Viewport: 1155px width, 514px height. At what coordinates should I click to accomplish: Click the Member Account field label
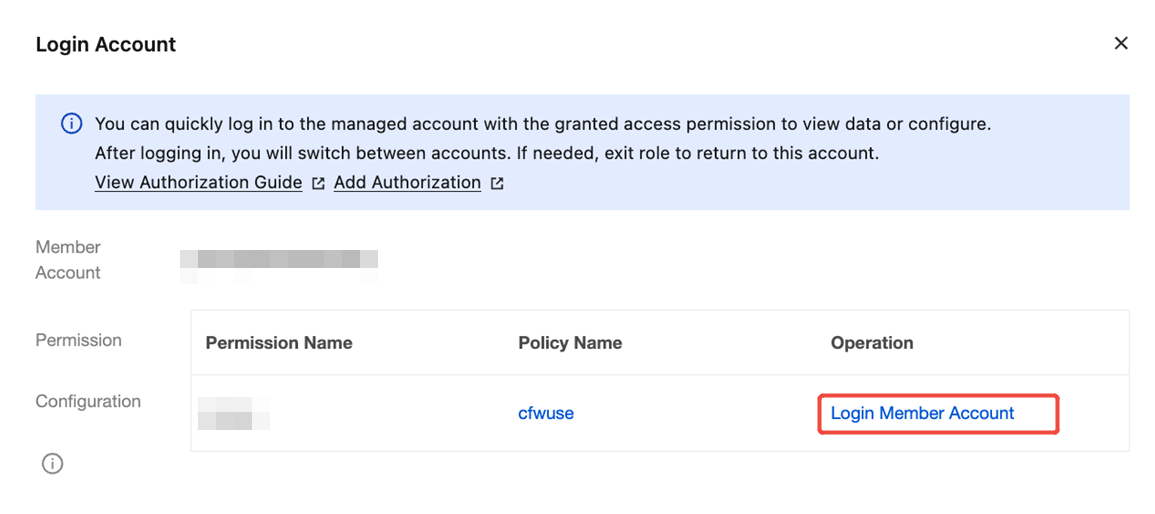68,260
